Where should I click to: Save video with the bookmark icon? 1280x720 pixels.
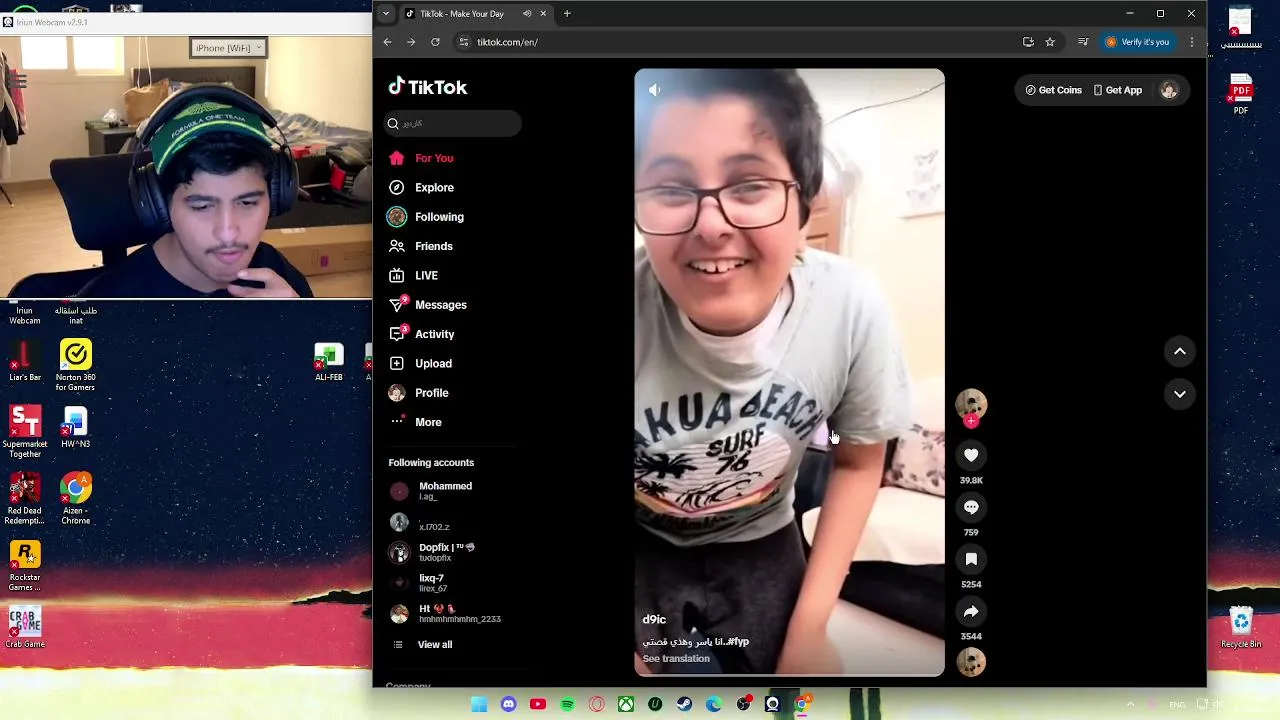tap(971, 559)
